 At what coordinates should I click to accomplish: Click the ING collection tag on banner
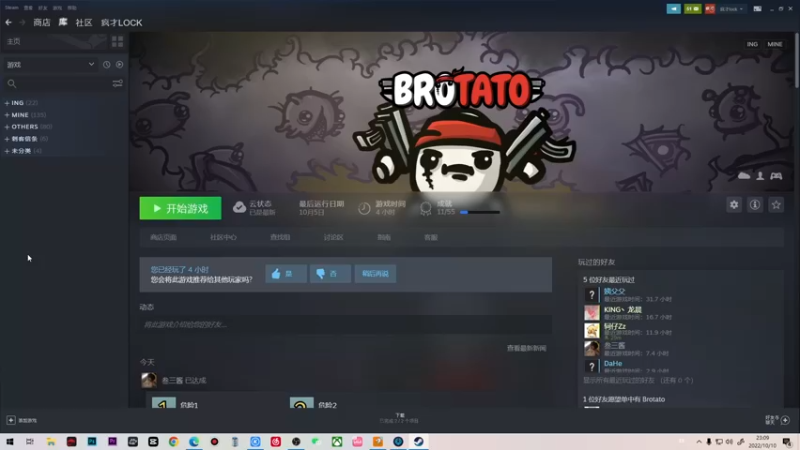(x=752, y=44)
